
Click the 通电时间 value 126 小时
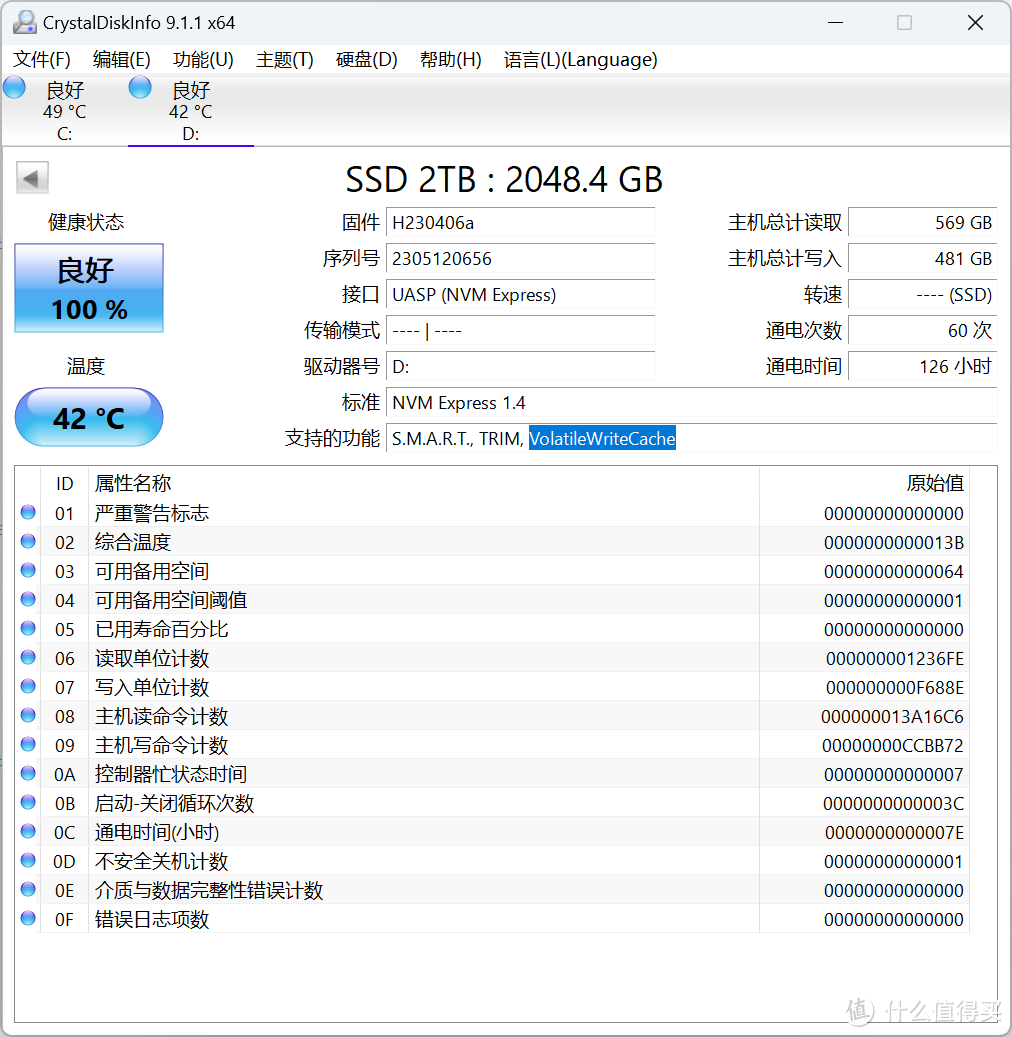point(923,366)
